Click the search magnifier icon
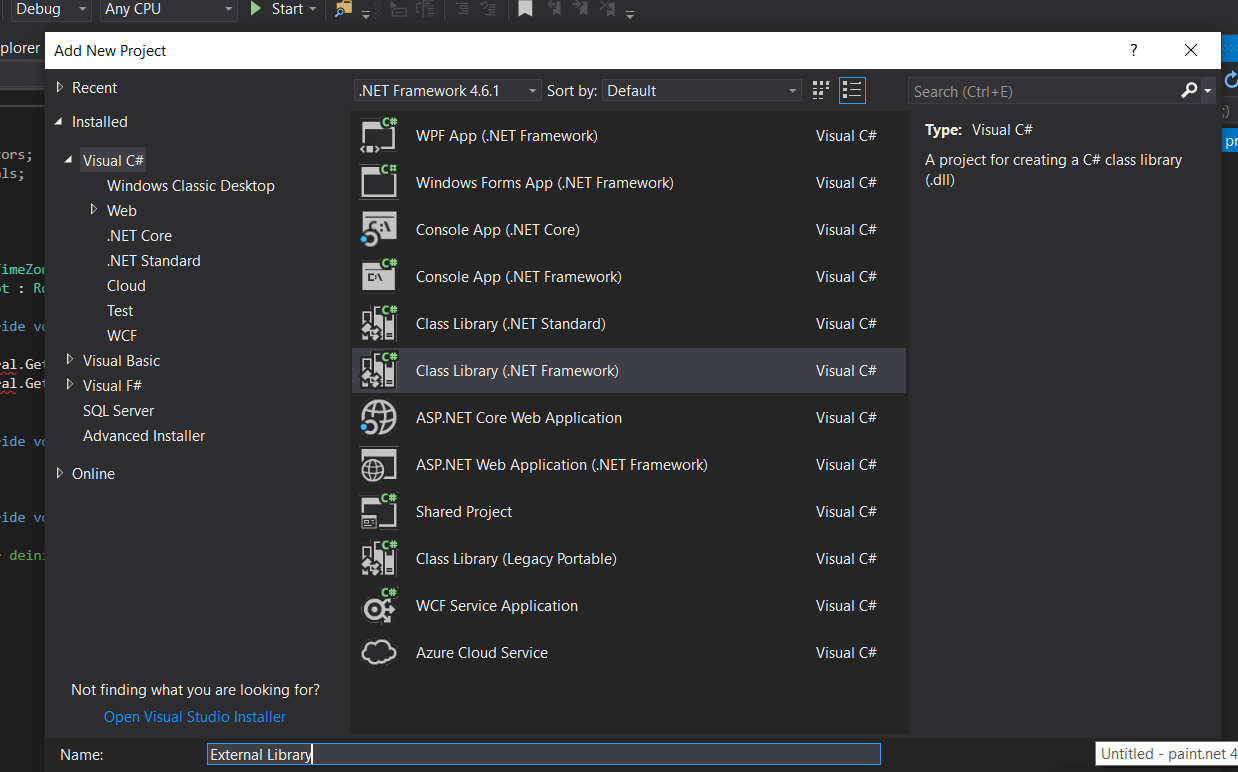The width and height of the screenshot is (1238, 772). 1189,90
